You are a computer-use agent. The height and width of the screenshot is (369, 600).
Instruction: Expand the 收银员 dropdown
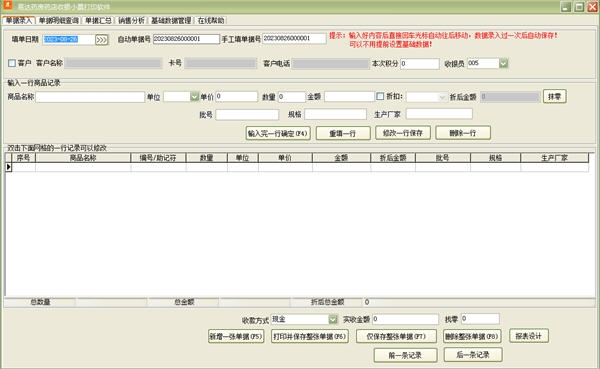504,63
